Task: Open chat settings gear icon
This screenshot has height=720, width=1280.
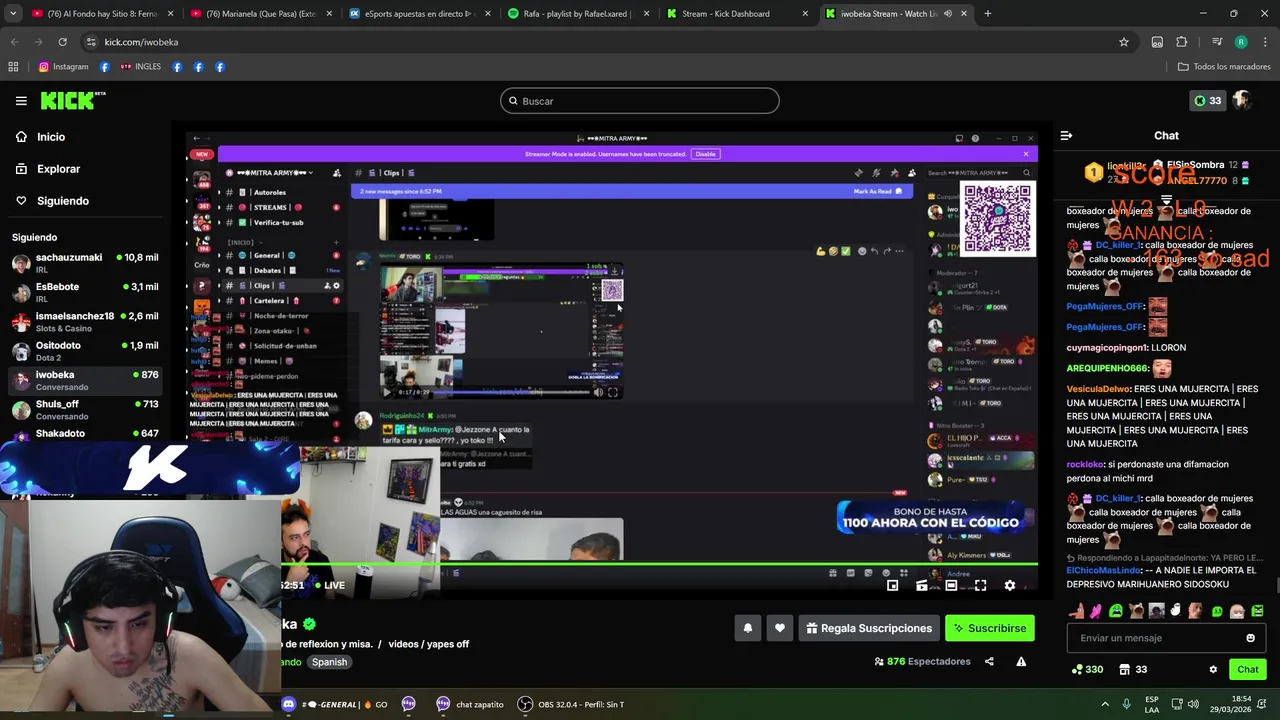Action: (1213, 669)
